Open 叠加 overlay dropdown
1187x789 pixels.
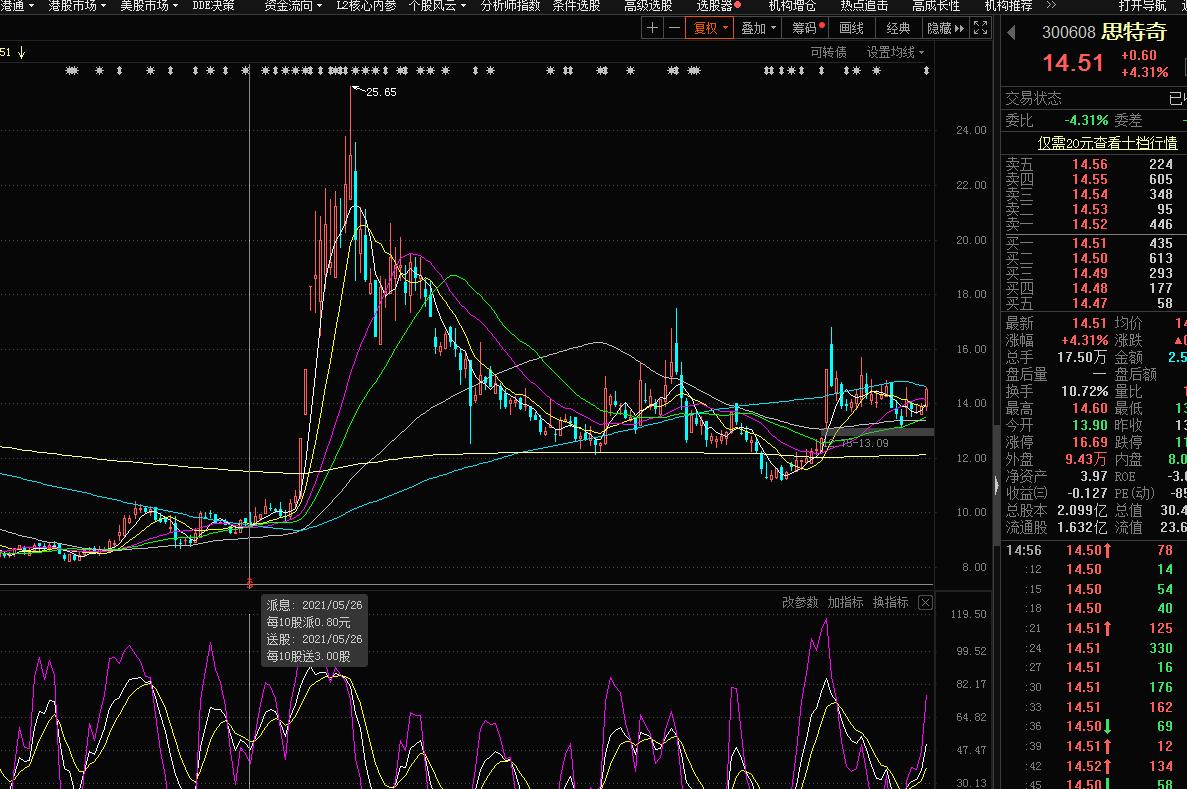758,28
